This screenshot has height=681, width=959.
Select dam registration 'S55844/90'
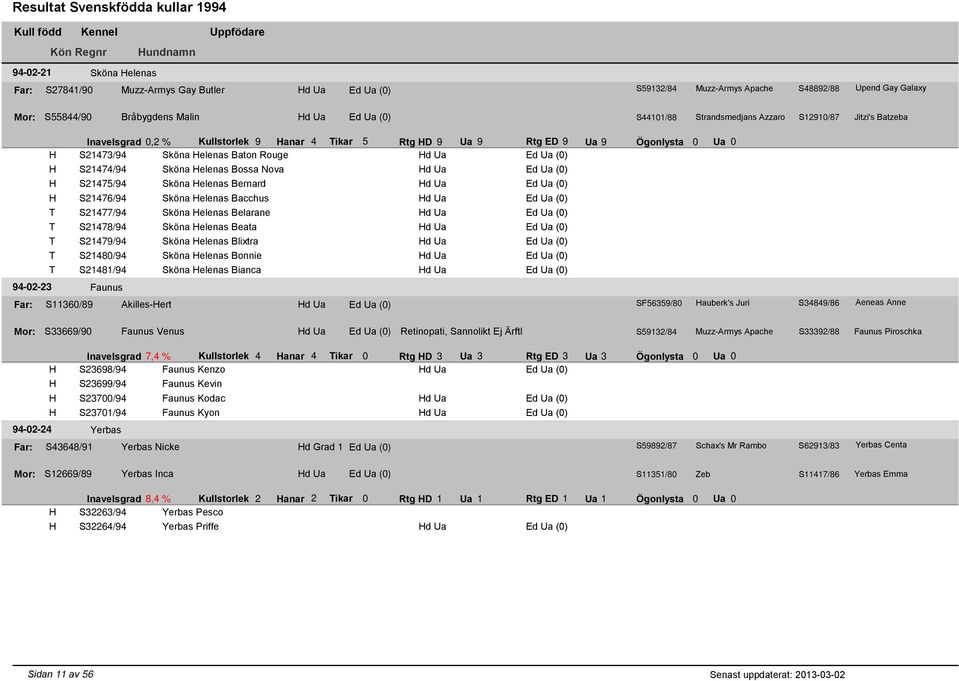[68, 117]
